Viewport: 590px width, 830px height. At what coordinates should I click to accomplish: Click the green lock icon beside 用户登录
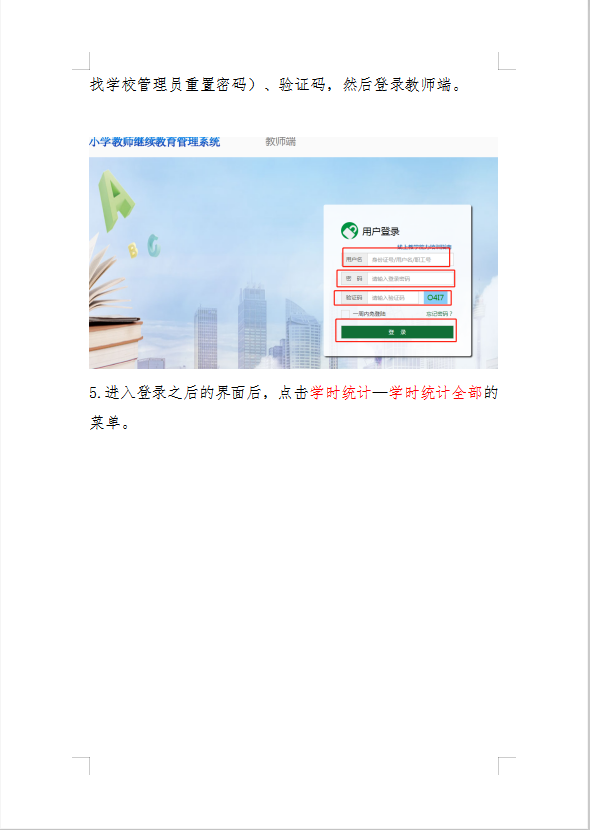click(349, 231)
